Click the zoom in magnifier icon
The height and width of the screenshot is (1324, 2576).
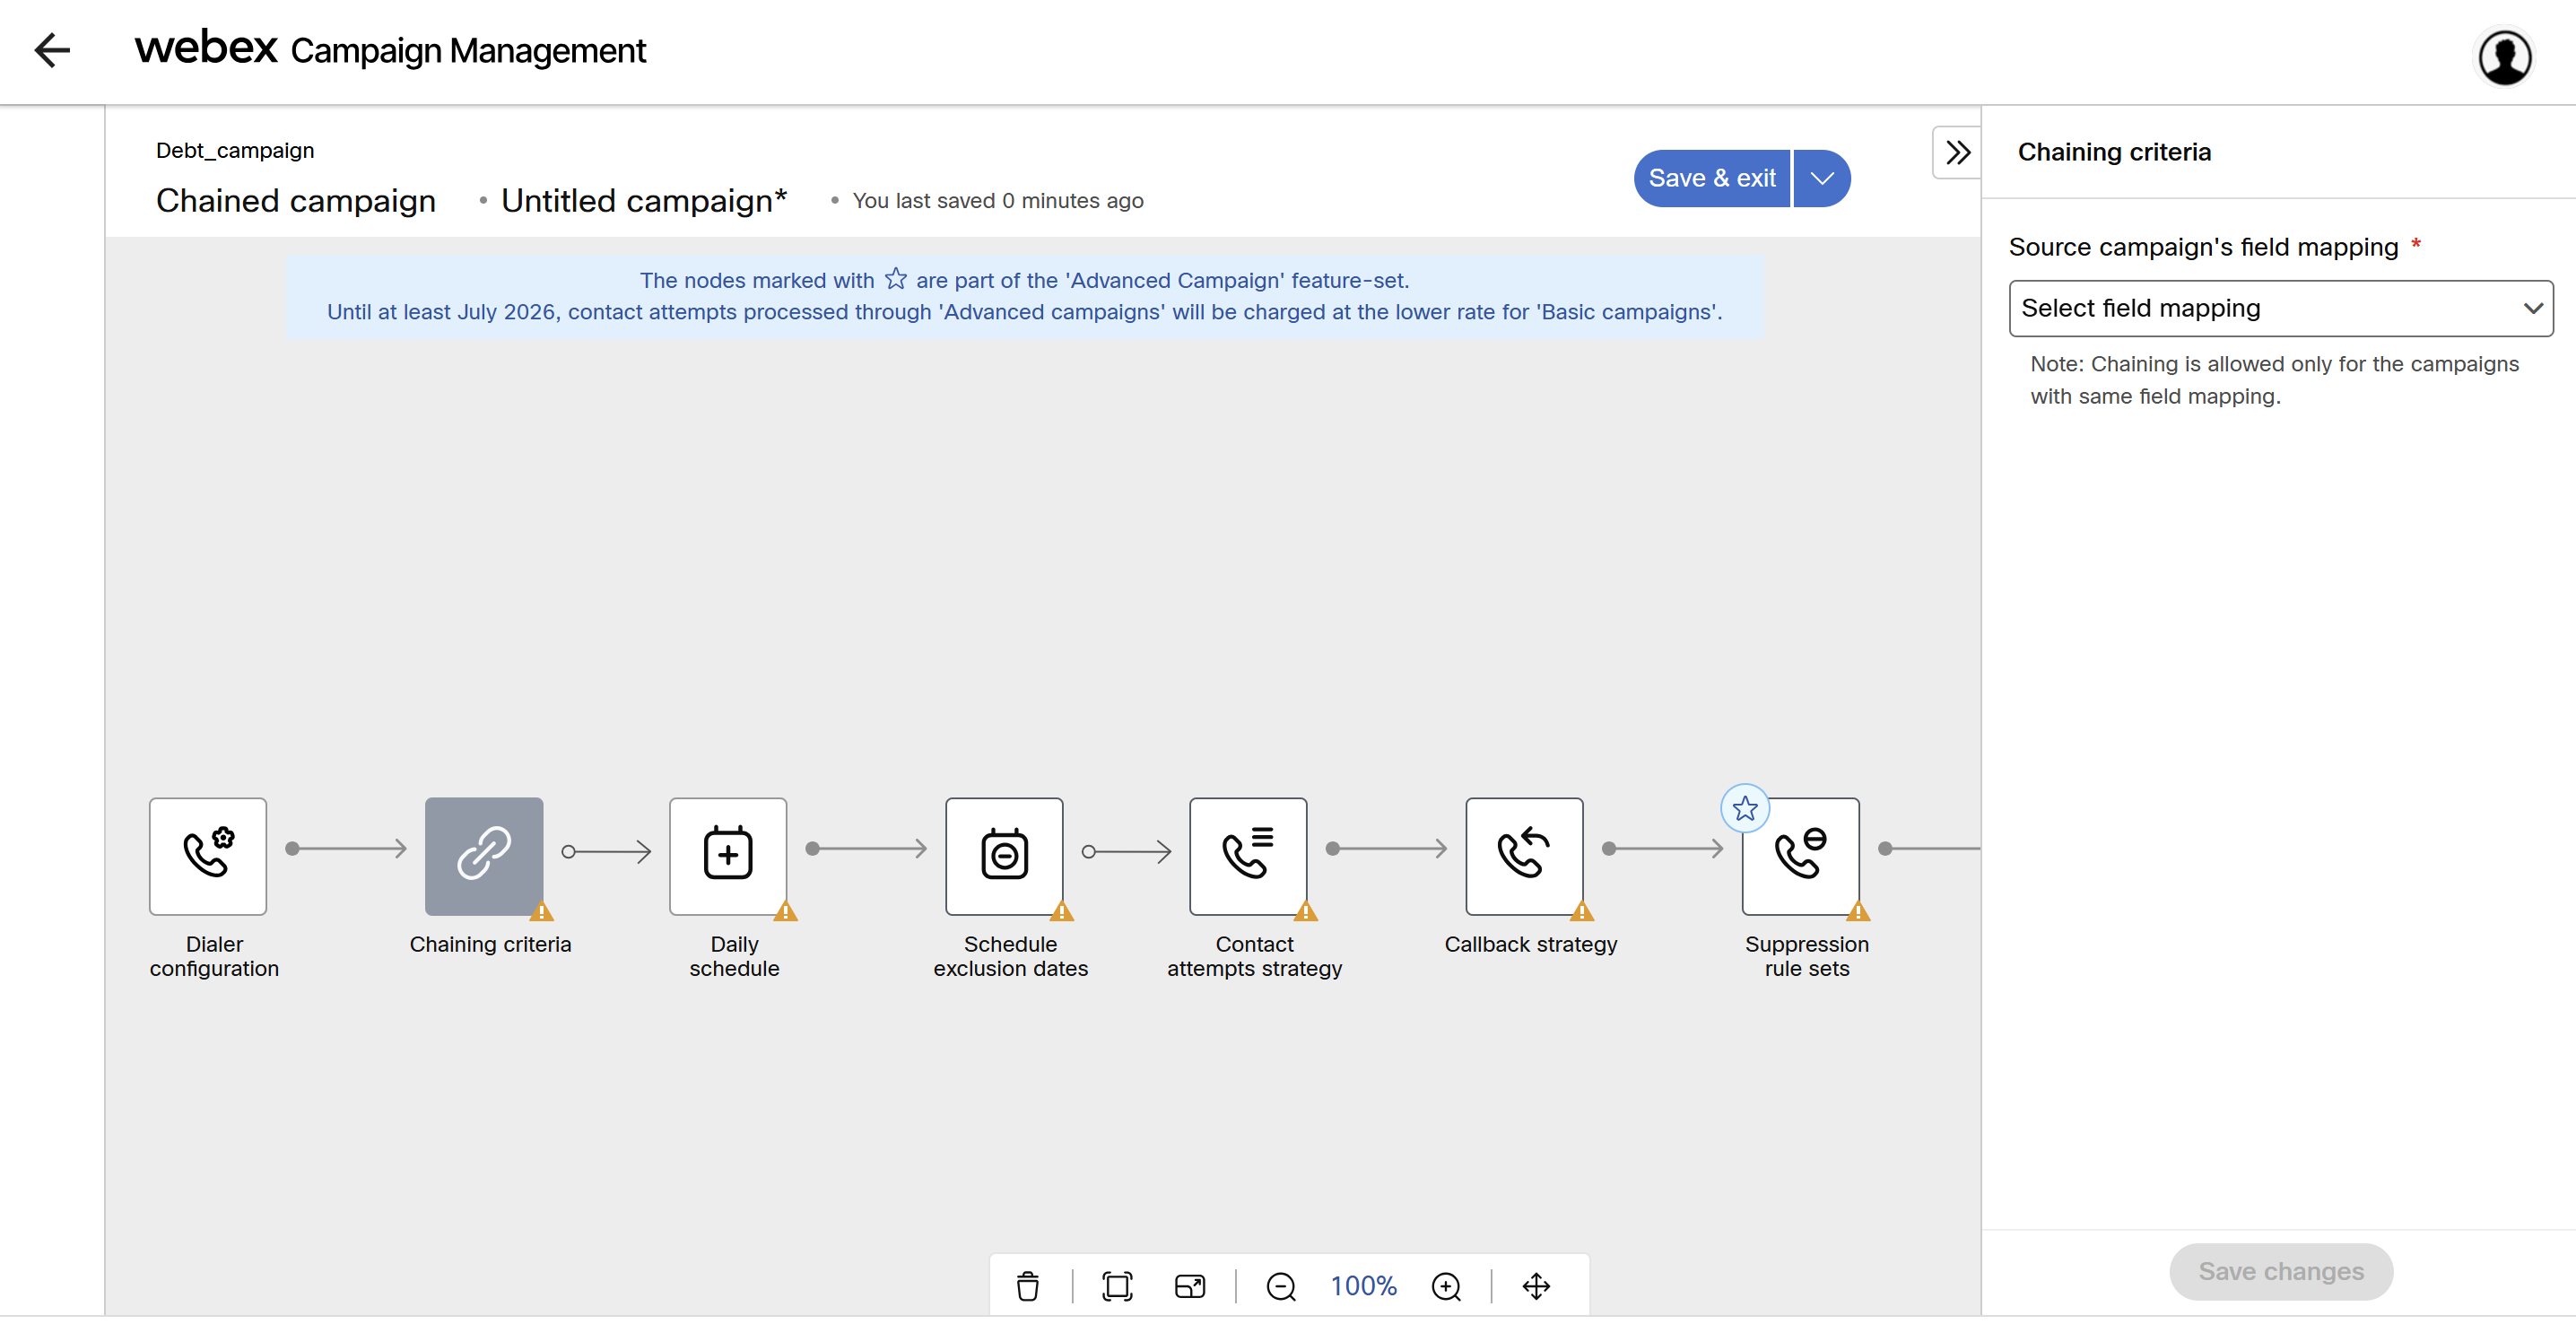pyautogui.click(x=1446, y=1285)
